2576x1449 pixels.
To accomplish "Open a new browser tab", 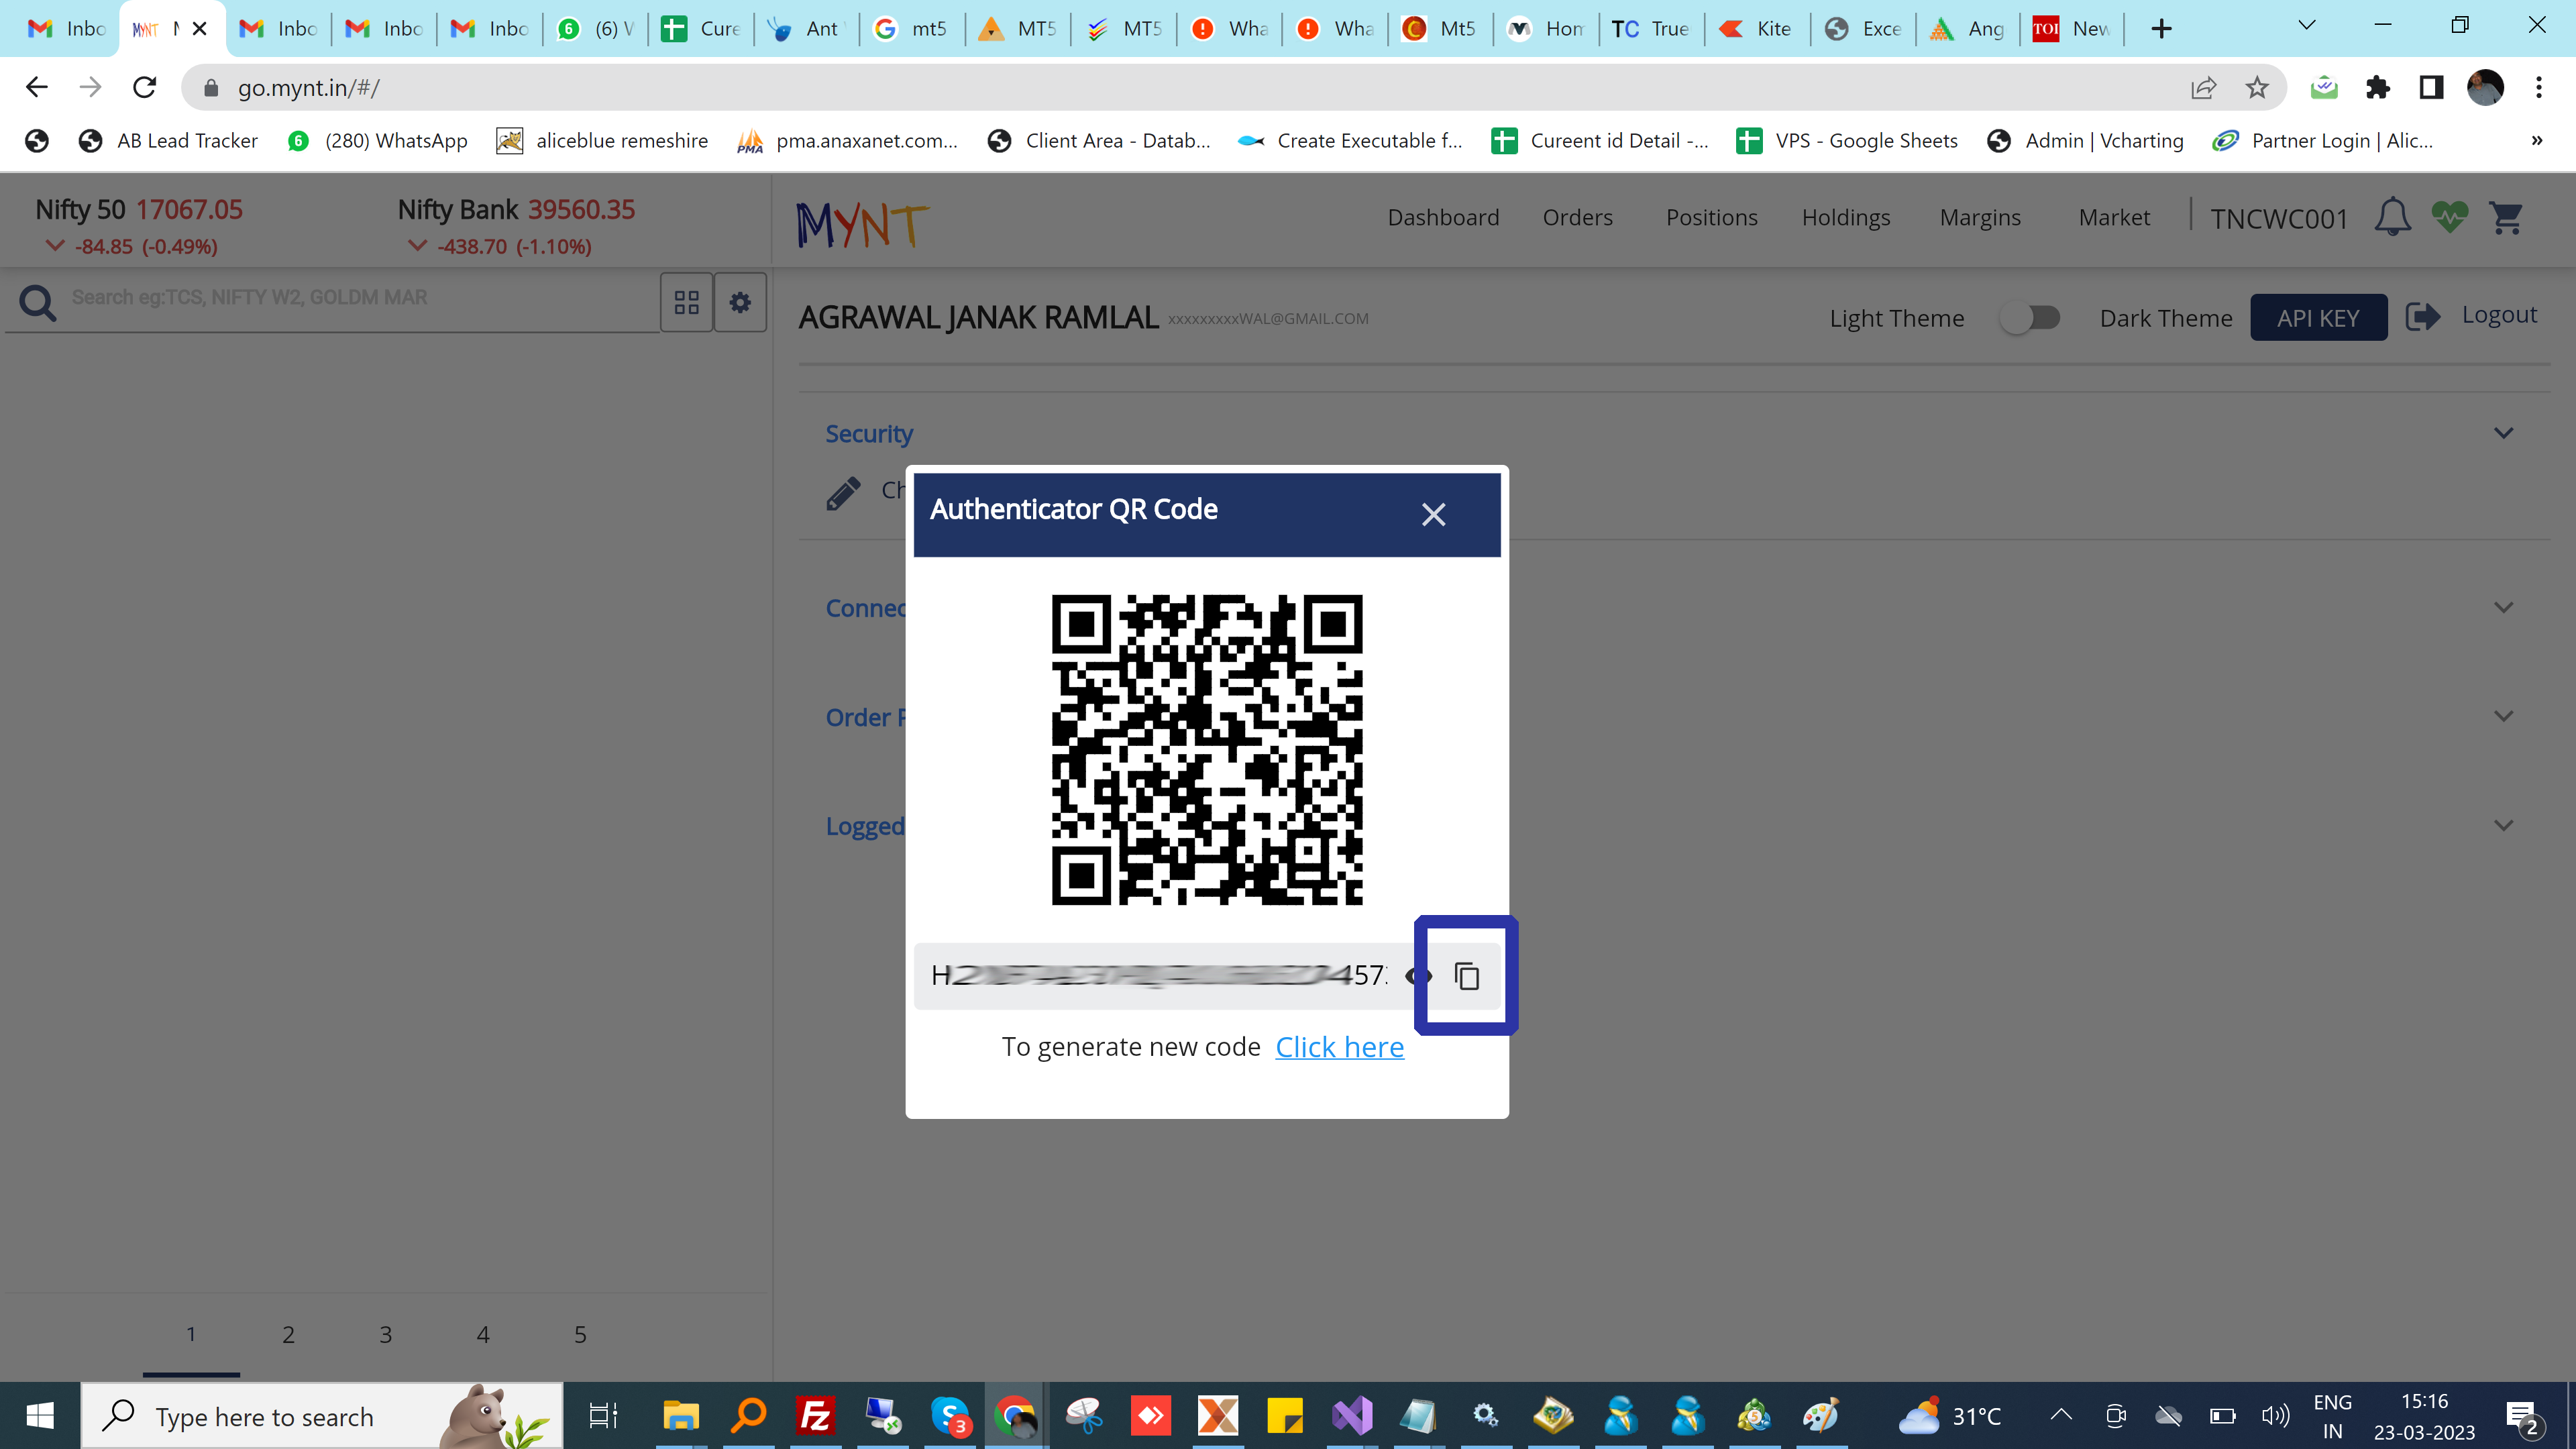I will (x=2161, y=29).
